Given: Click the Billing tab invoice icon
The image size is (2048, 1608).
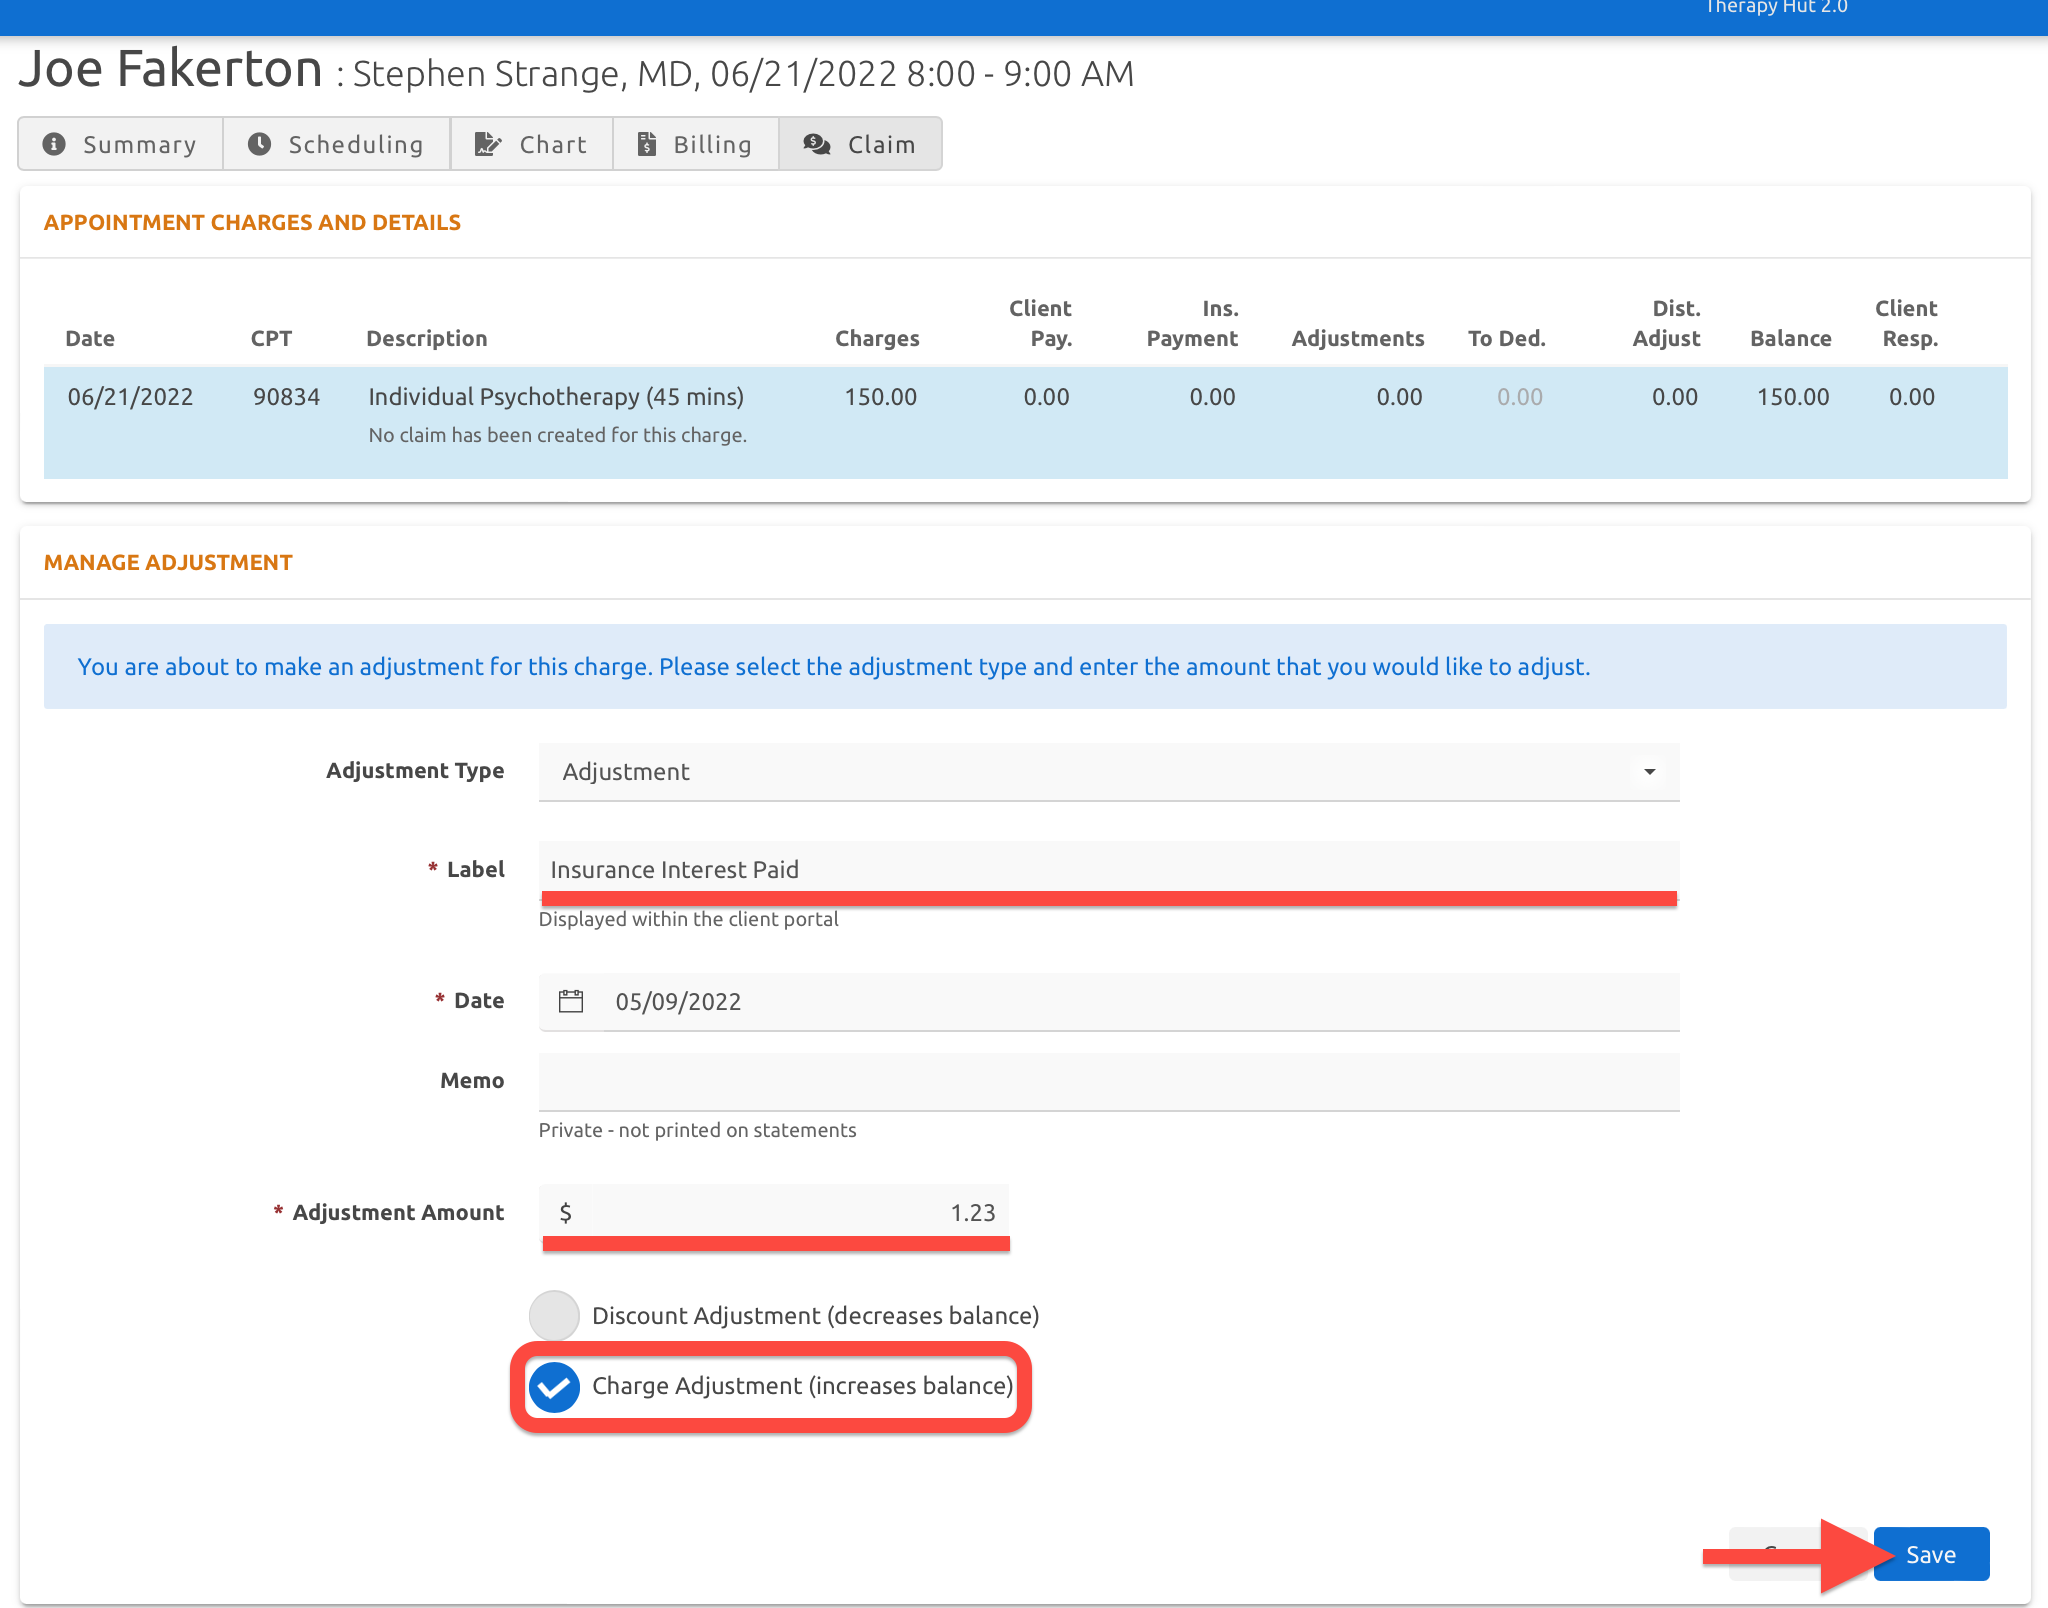Looking at the screenshot, I should click(647, 144).
